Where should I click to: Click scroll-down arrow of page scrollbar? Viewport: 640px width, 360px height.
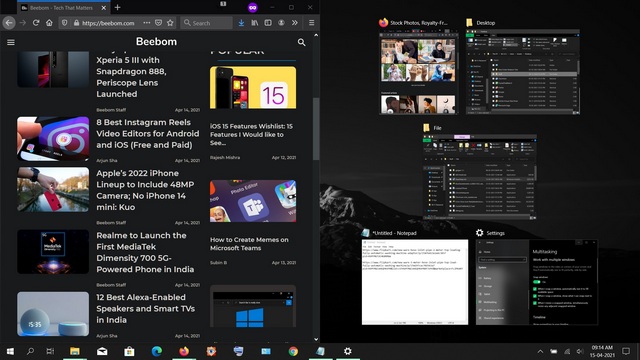(316, 339)
